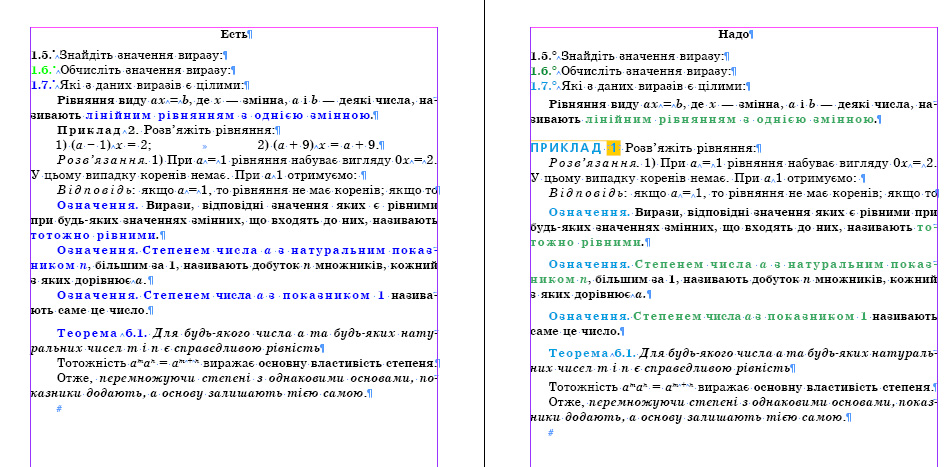Click 'Теорема 6.1.' on the Есть page
Image resolution: width=952 pixels, height=467 pixels.
102,333
